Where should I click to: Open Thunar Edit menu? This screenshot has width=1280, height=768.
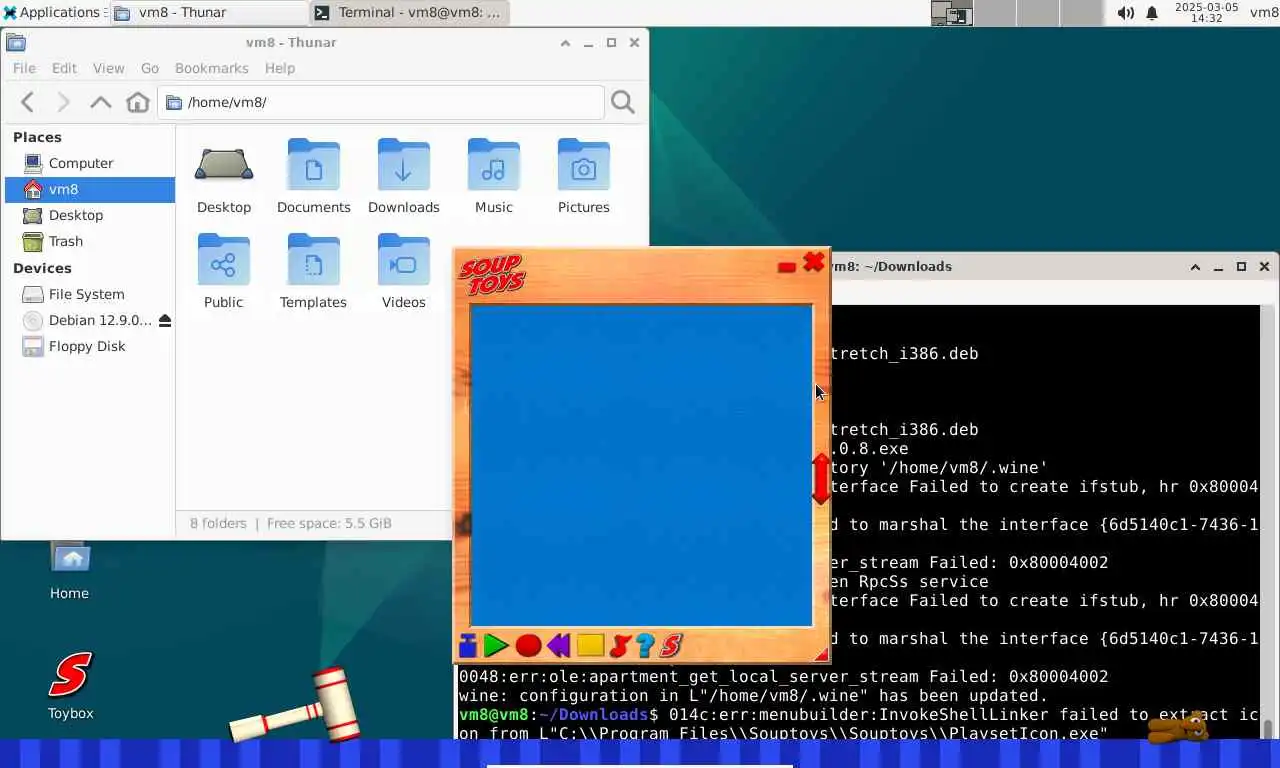point(64,68)
